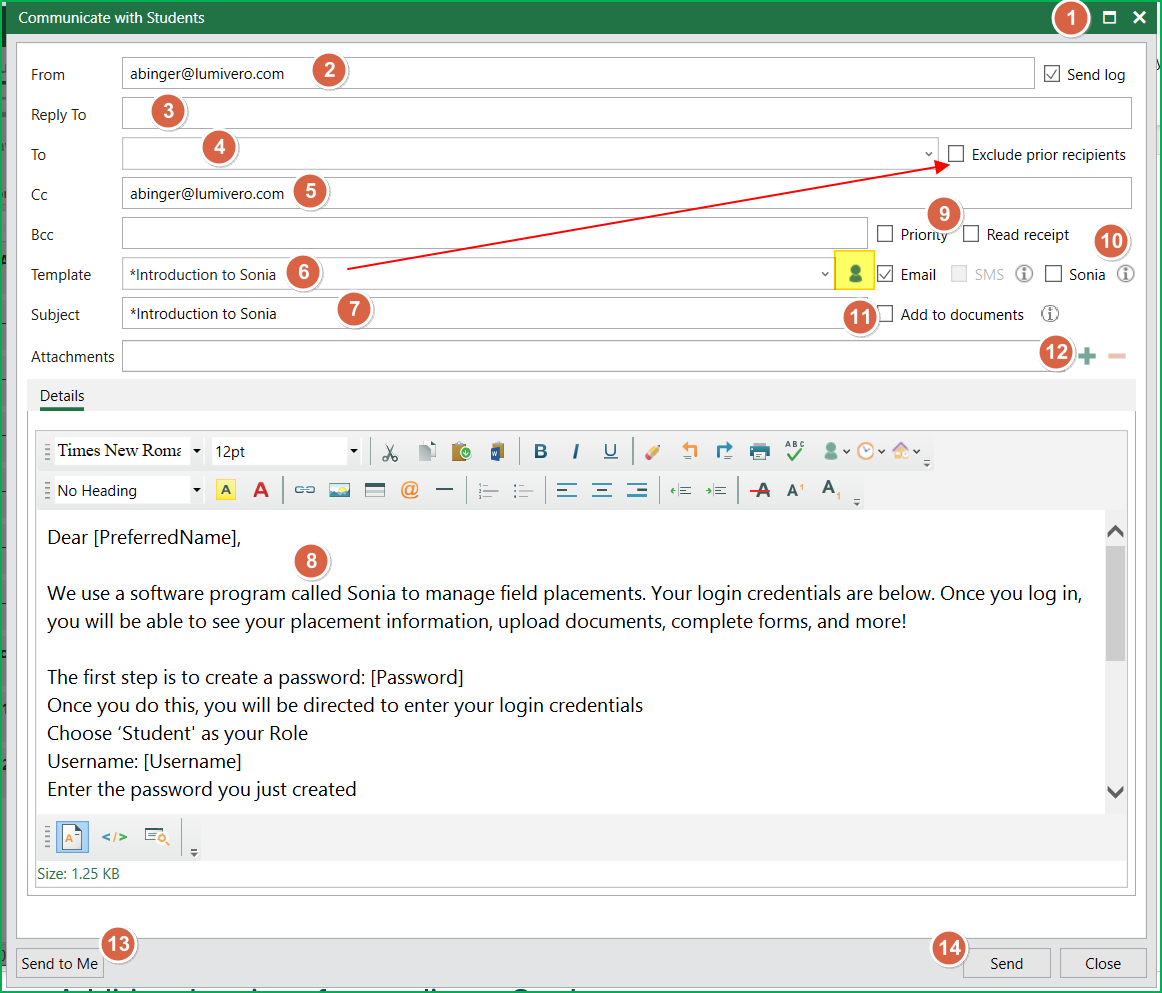The width and height of the screenshot is (1162, 993).
Task: Select the Details tab
Action: click(62, 396)
